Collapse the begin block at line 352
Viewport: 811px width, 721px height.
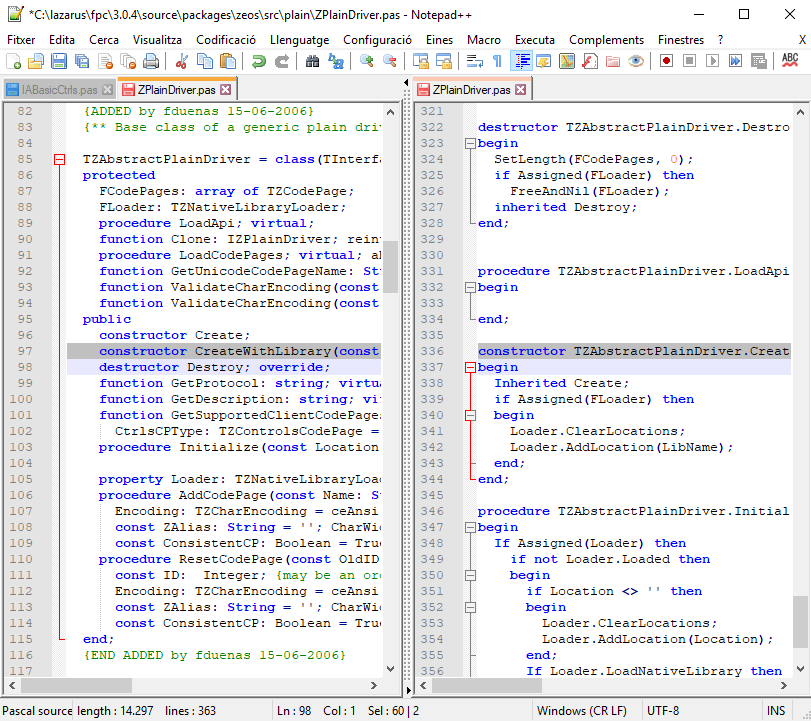(470, 608)
